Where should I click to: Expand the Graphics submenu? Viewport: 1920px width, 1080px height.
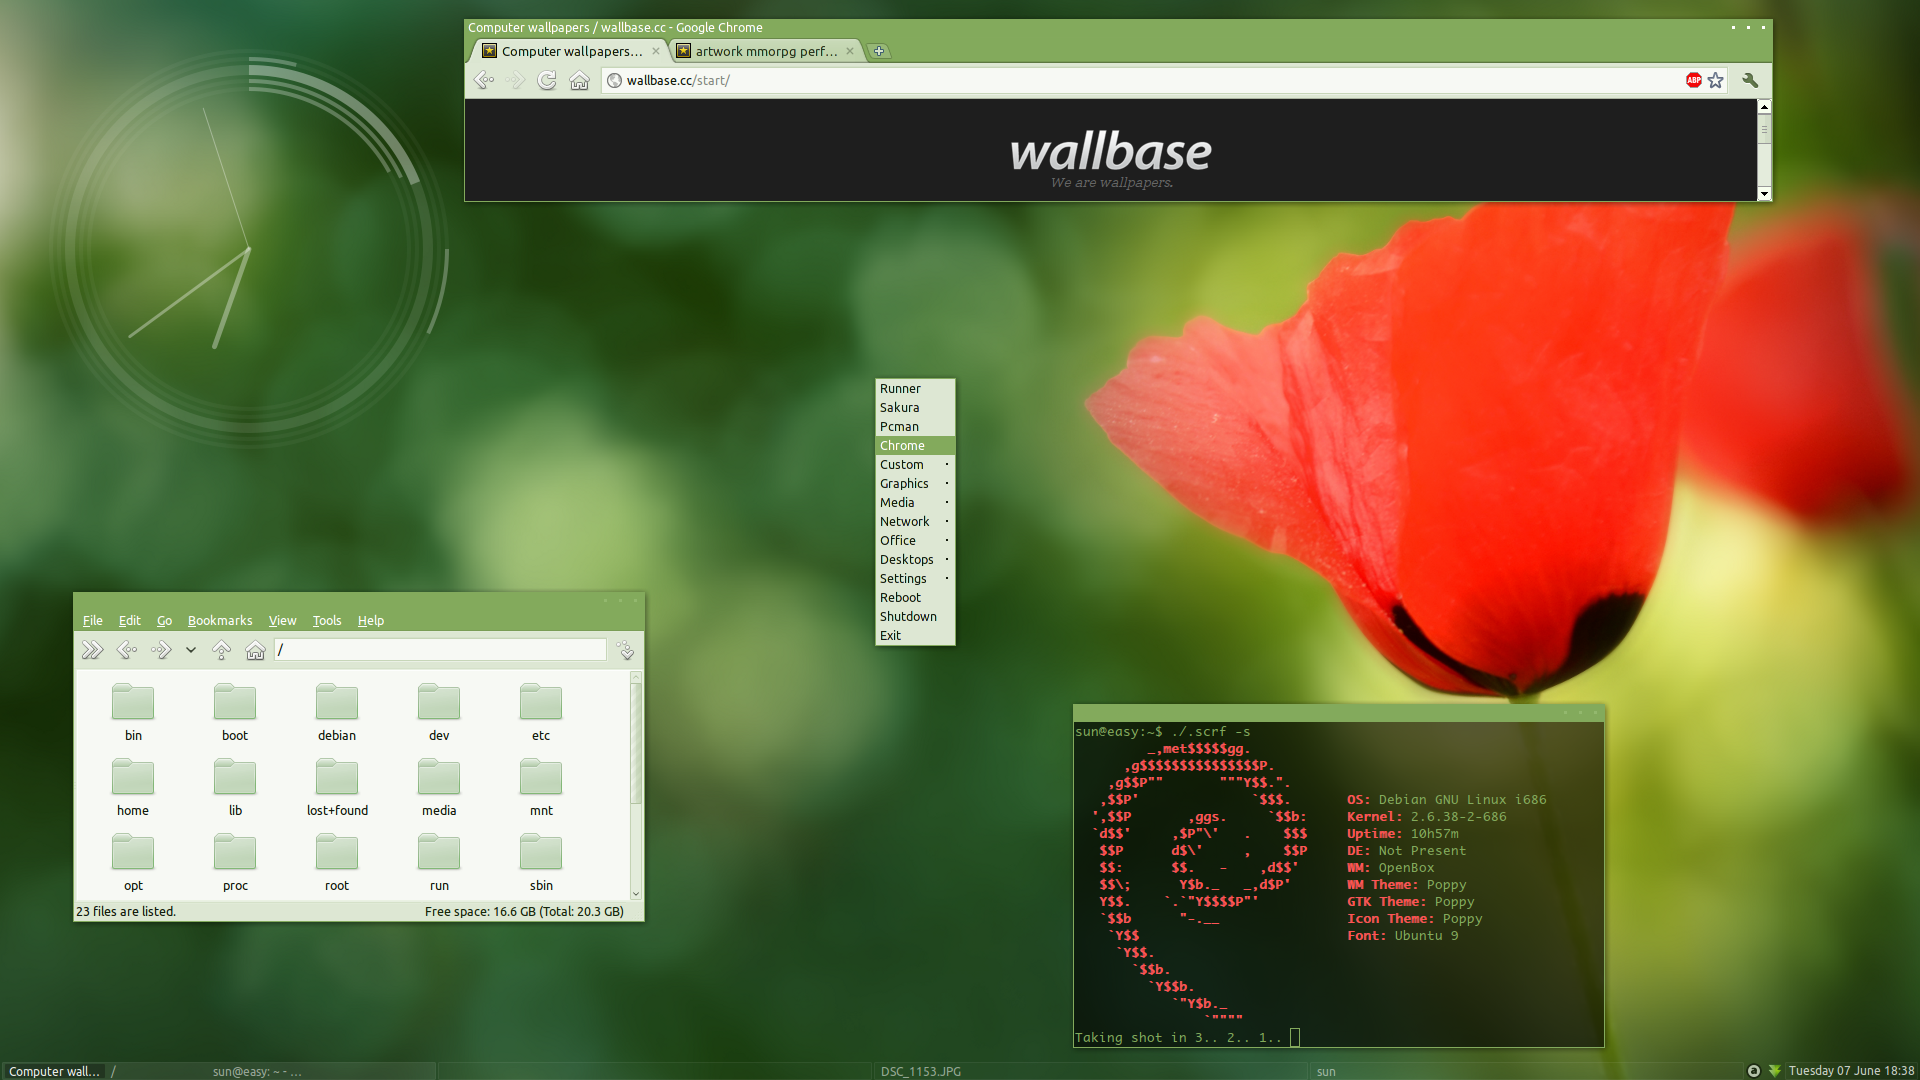(x=915, y=483)
